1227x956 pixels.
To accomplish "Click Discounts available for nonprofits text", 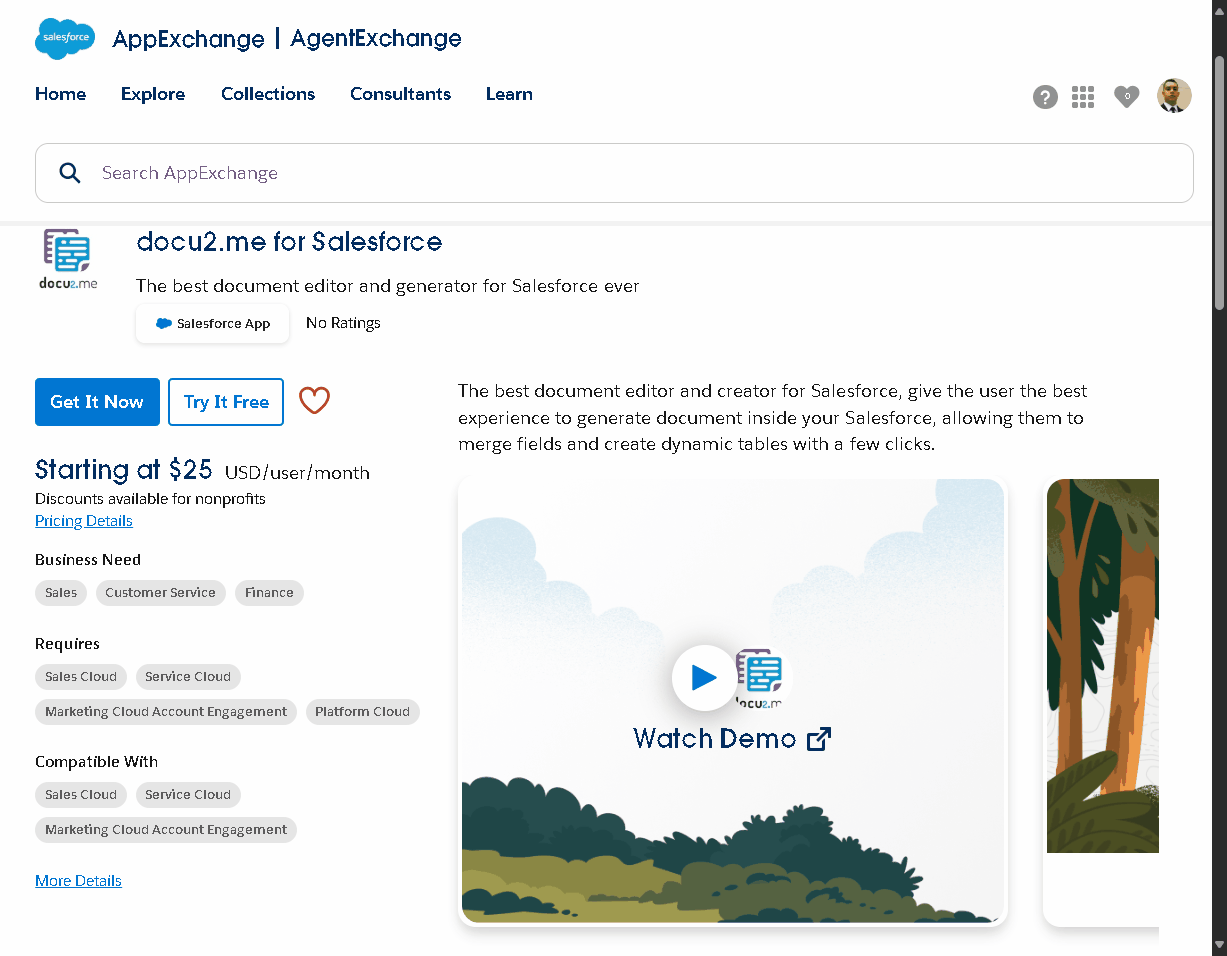I will point(150,499).
